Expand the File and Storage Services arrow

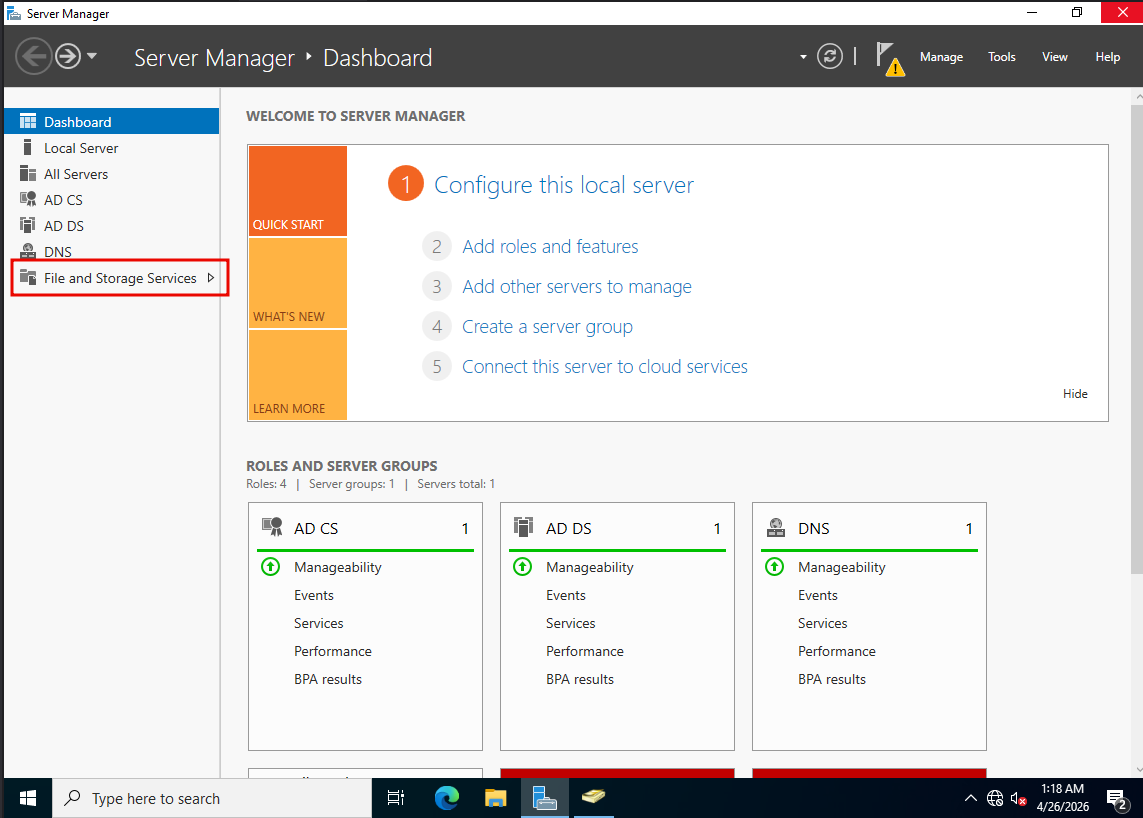211,278
